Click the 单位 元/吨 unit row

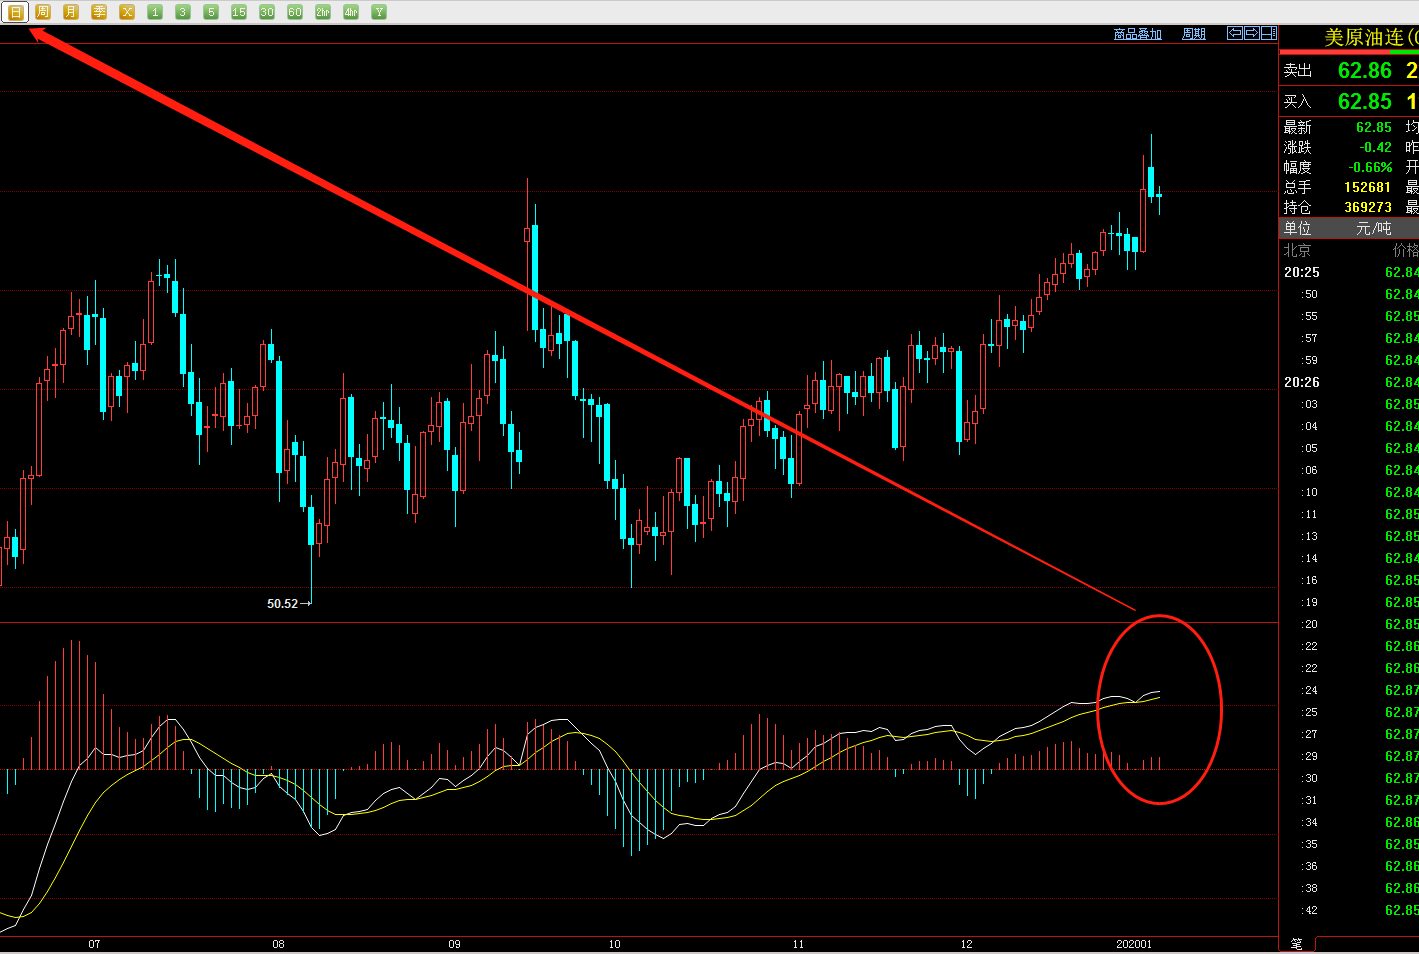(1349, 229)
